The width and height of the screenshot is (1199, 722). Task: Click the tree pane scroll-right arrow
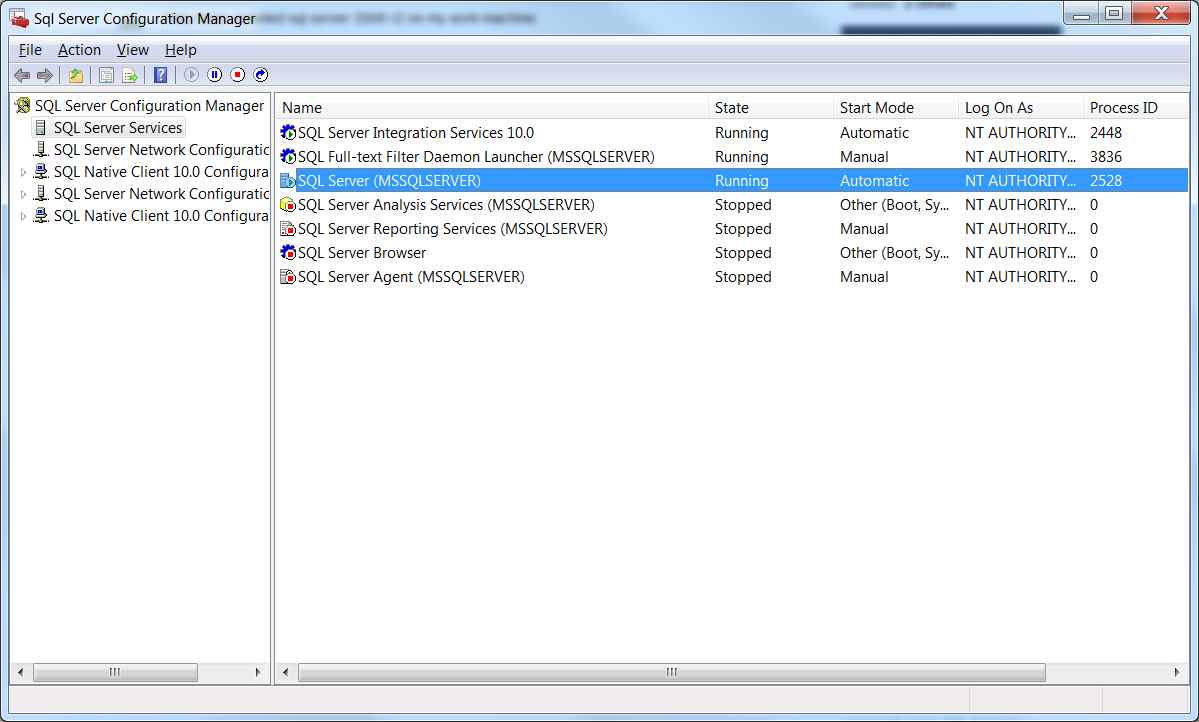pyautogui.click(x=258, y=672)
